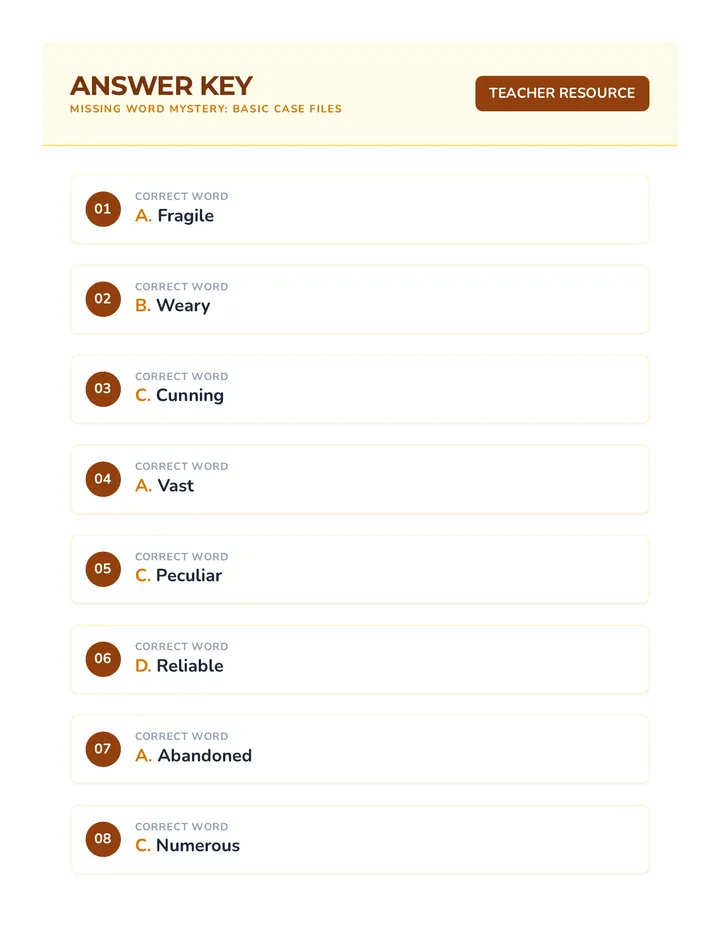The width and height of the screenshot is (720, 932).
Task: Select the answer A. Abandoned
Action: tap(193, 755)
